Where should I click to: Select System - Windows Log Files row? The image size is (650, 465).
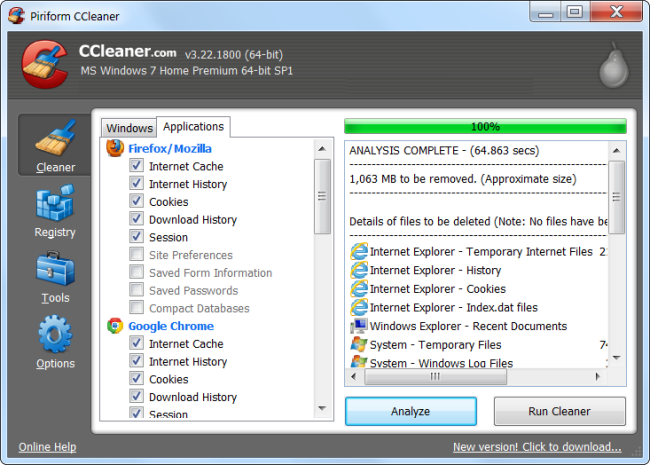pyautogui.click(x=479, y=362)
